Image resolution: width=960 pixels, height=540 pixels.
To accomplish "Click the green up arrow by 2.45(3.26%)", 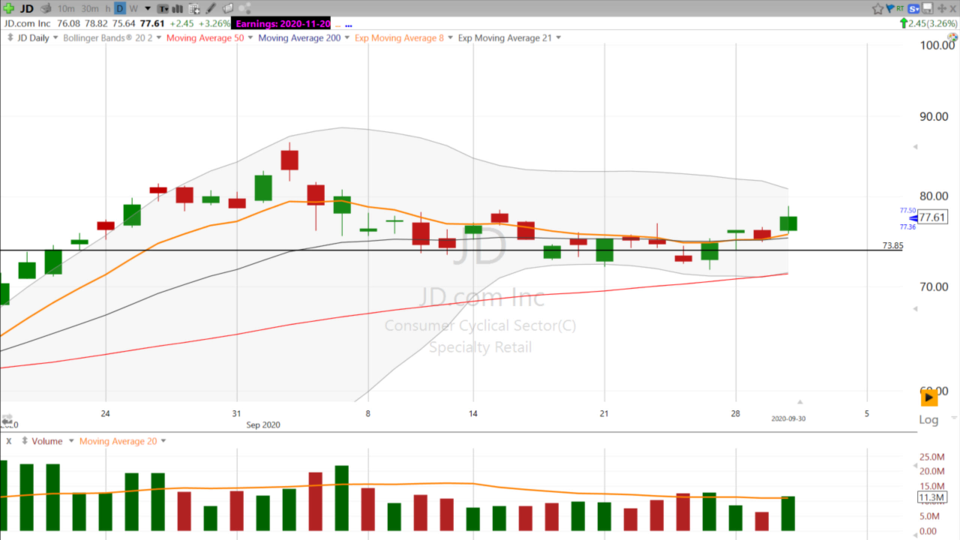I will (903, 23).
